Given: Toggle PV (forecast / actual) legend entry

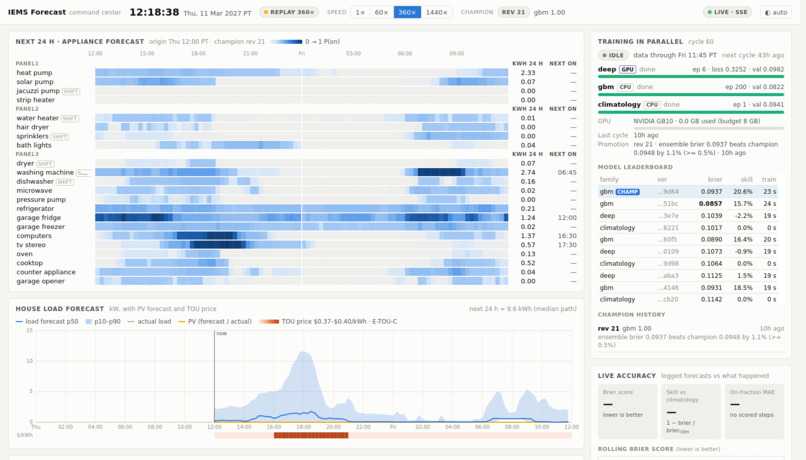Looking at the screenshot, I should [215, 321].
